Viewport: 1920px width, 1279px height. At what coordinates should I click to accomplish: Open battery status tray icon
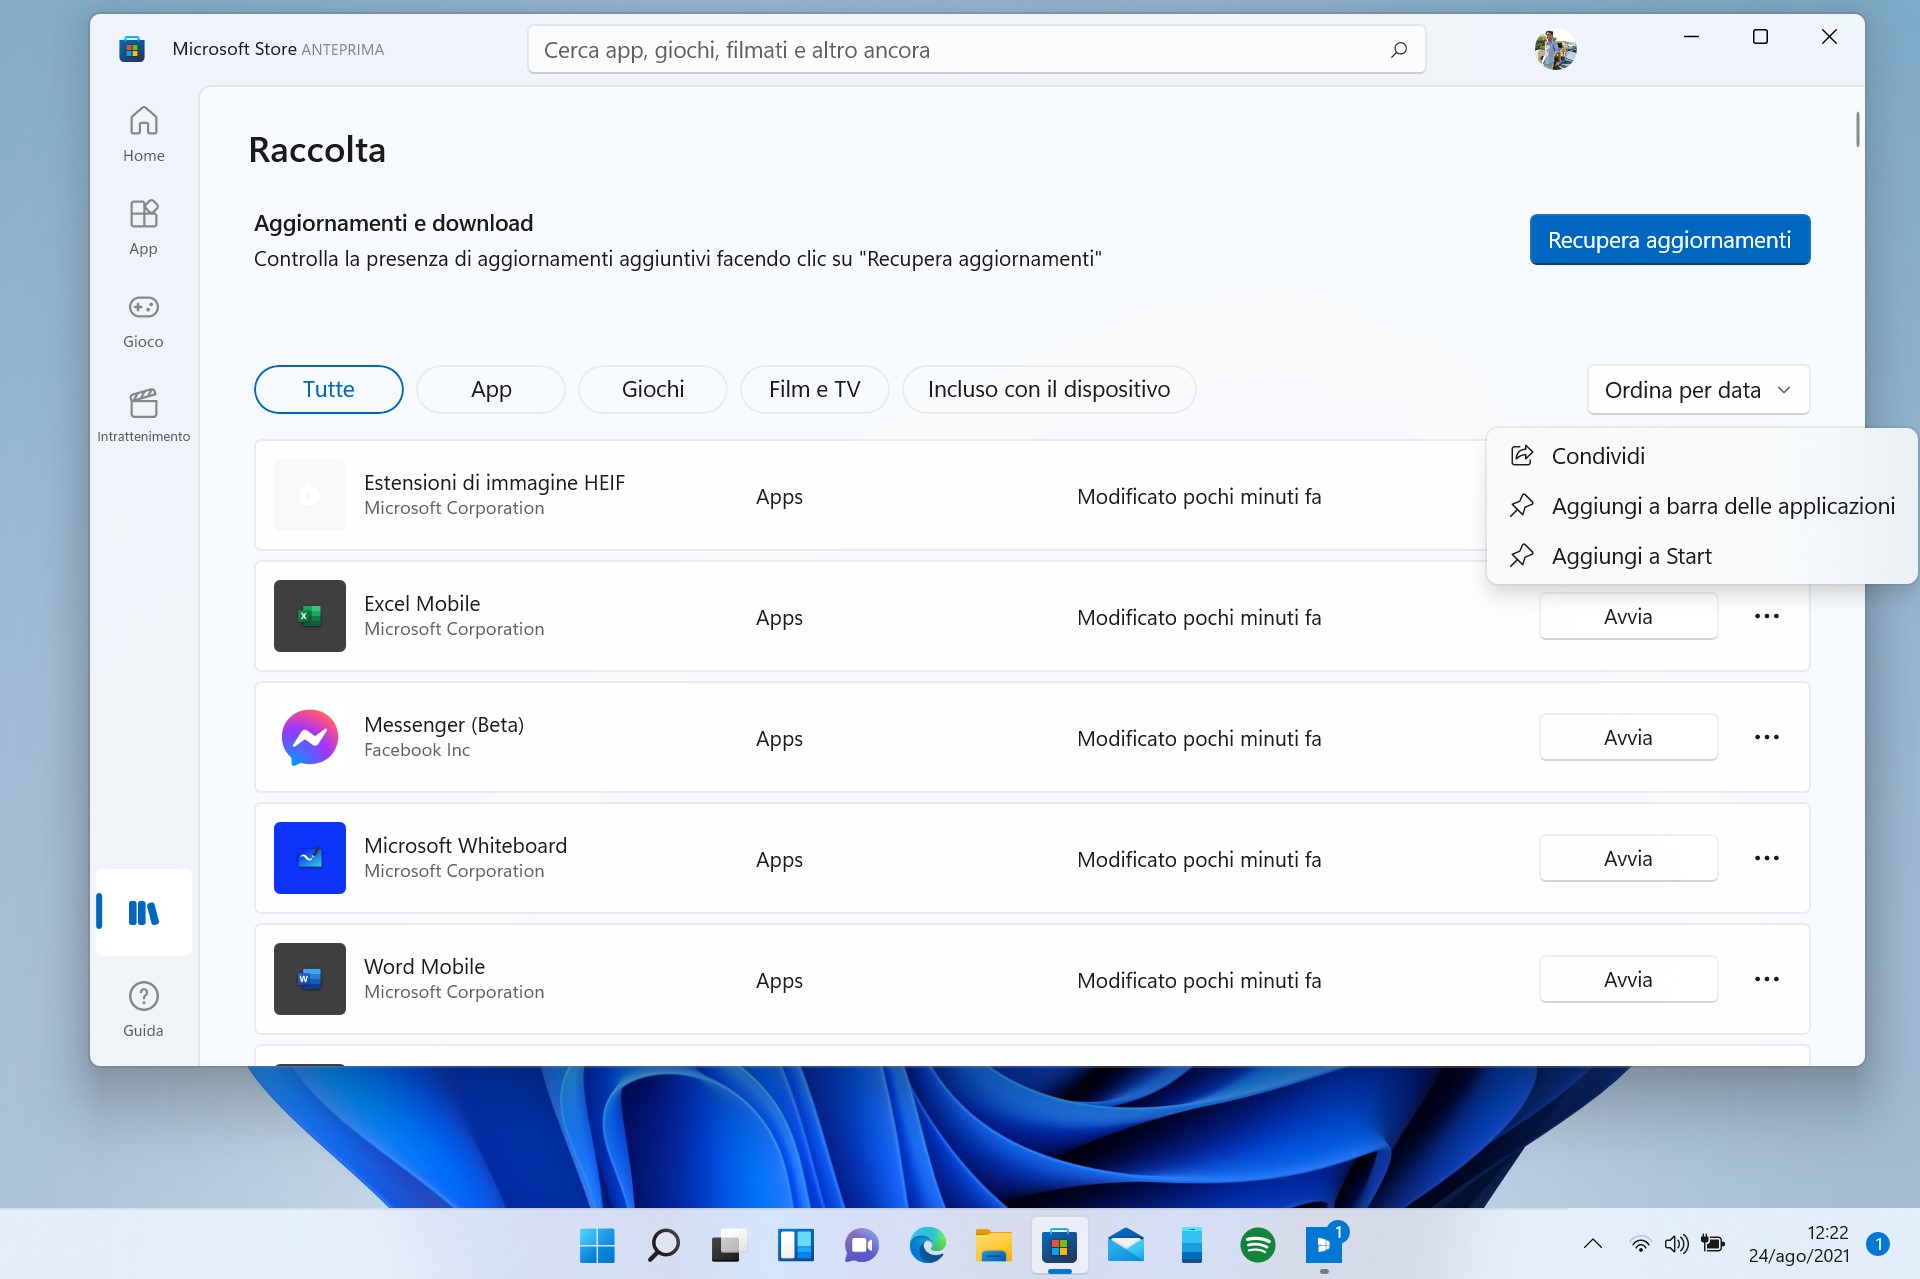[1713, 1244]
